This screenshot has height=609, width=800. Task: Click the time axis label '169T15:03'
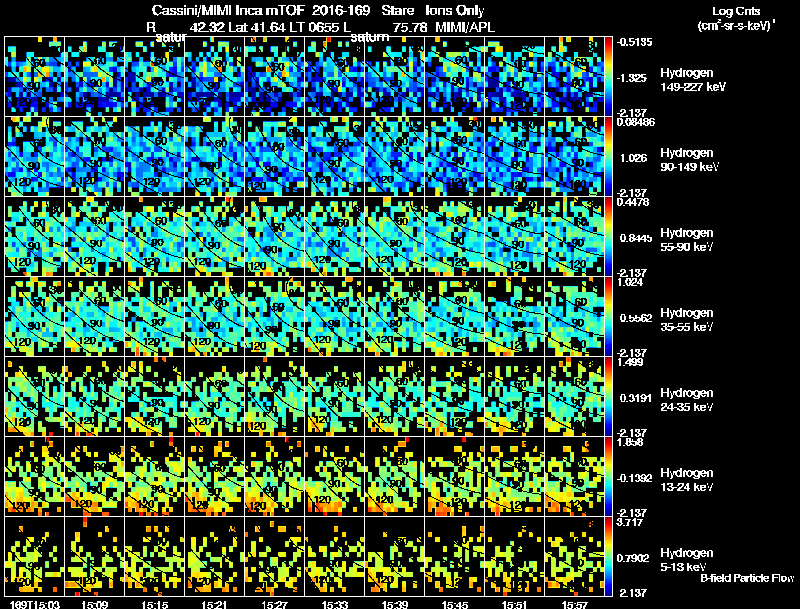(35, 605)
